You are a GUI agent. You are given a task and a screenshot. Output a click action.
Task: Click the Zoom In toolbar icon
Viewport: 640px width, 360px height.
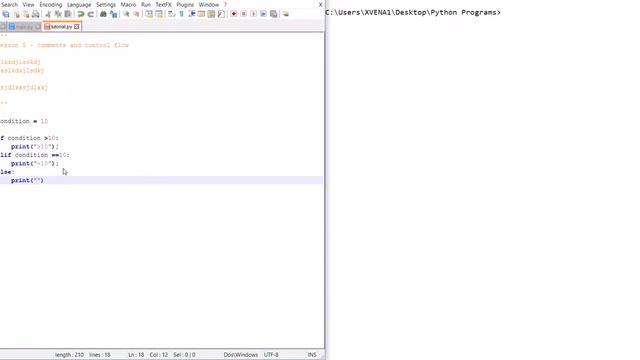[126, 14]
